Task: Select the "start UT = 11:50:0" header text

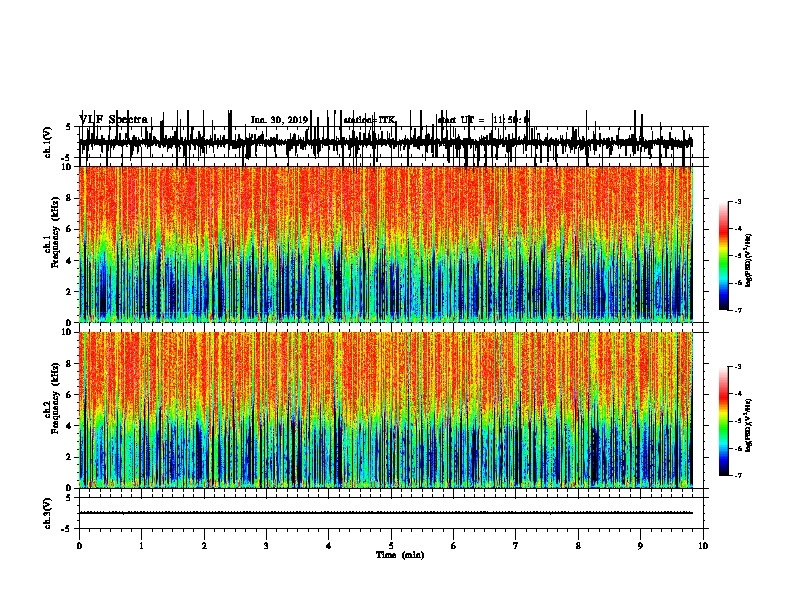Action: (x=483, y=120)
